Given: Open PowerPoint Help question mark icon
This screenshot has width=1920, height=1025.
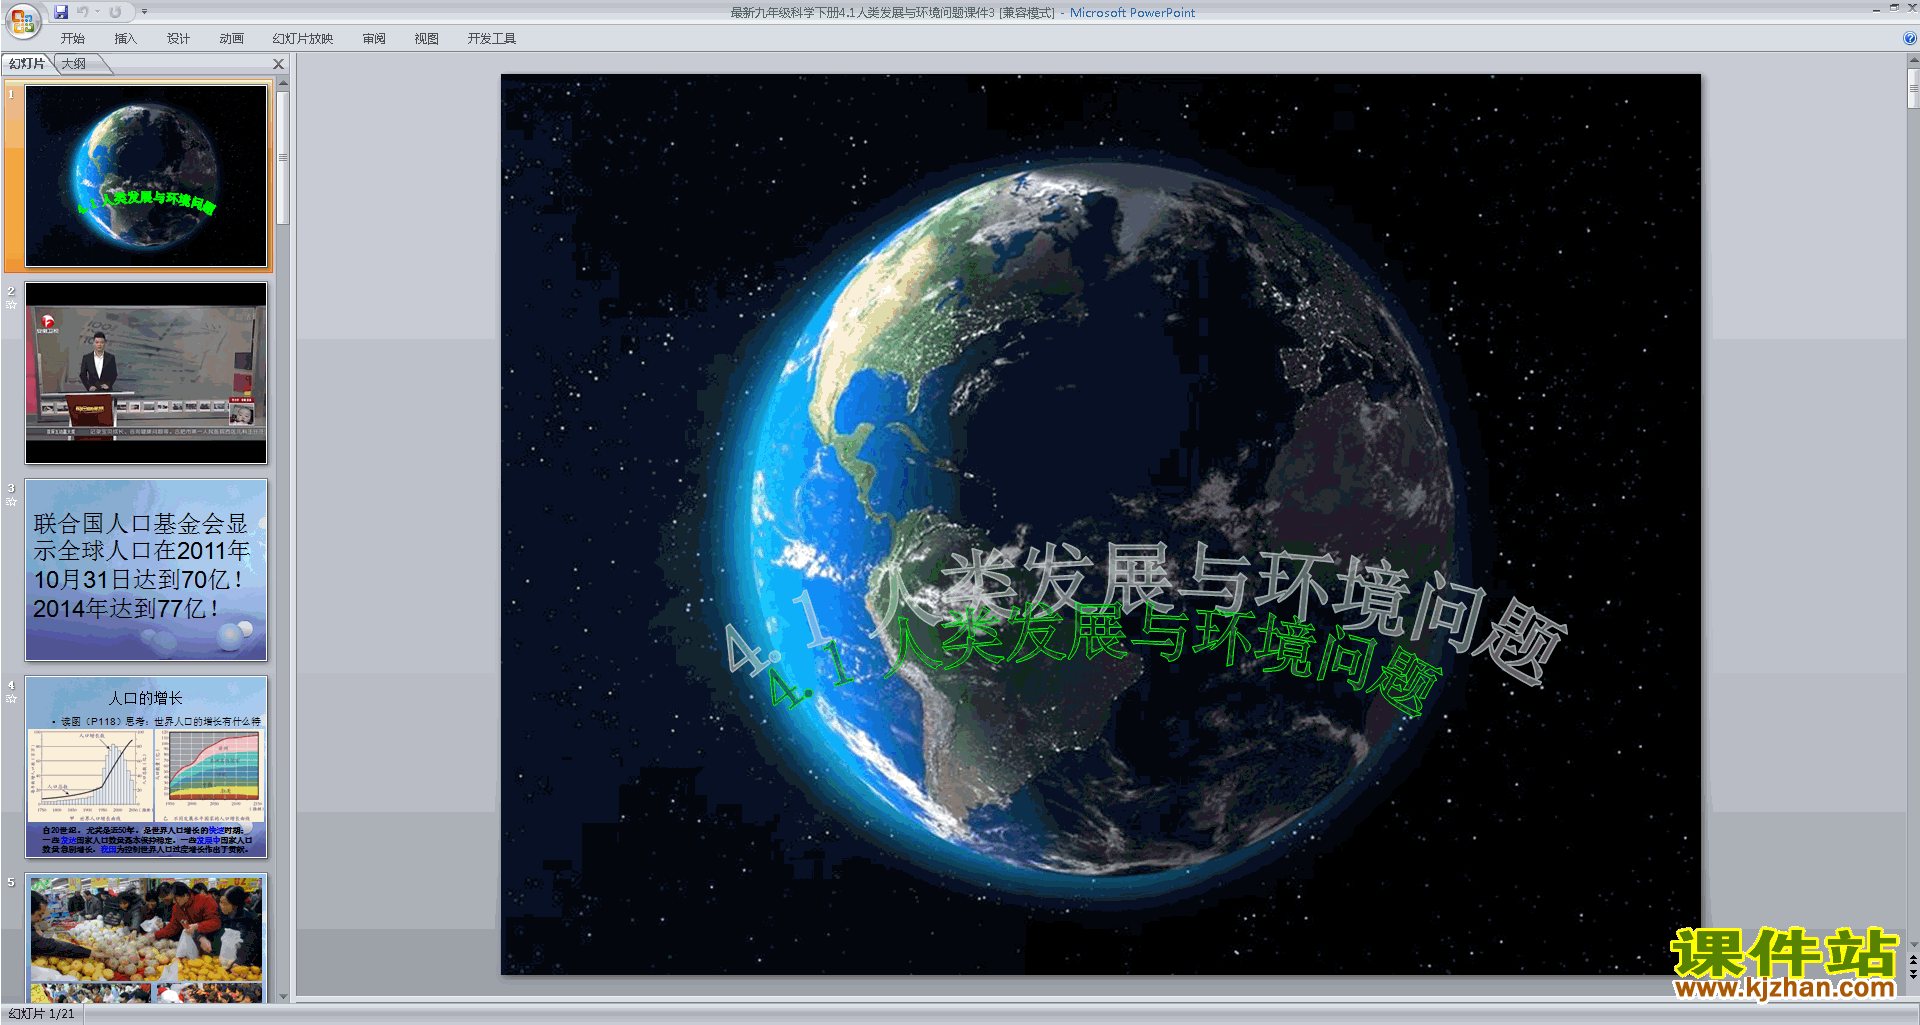Looking at the screenshot, I should tap(1910, 38).
